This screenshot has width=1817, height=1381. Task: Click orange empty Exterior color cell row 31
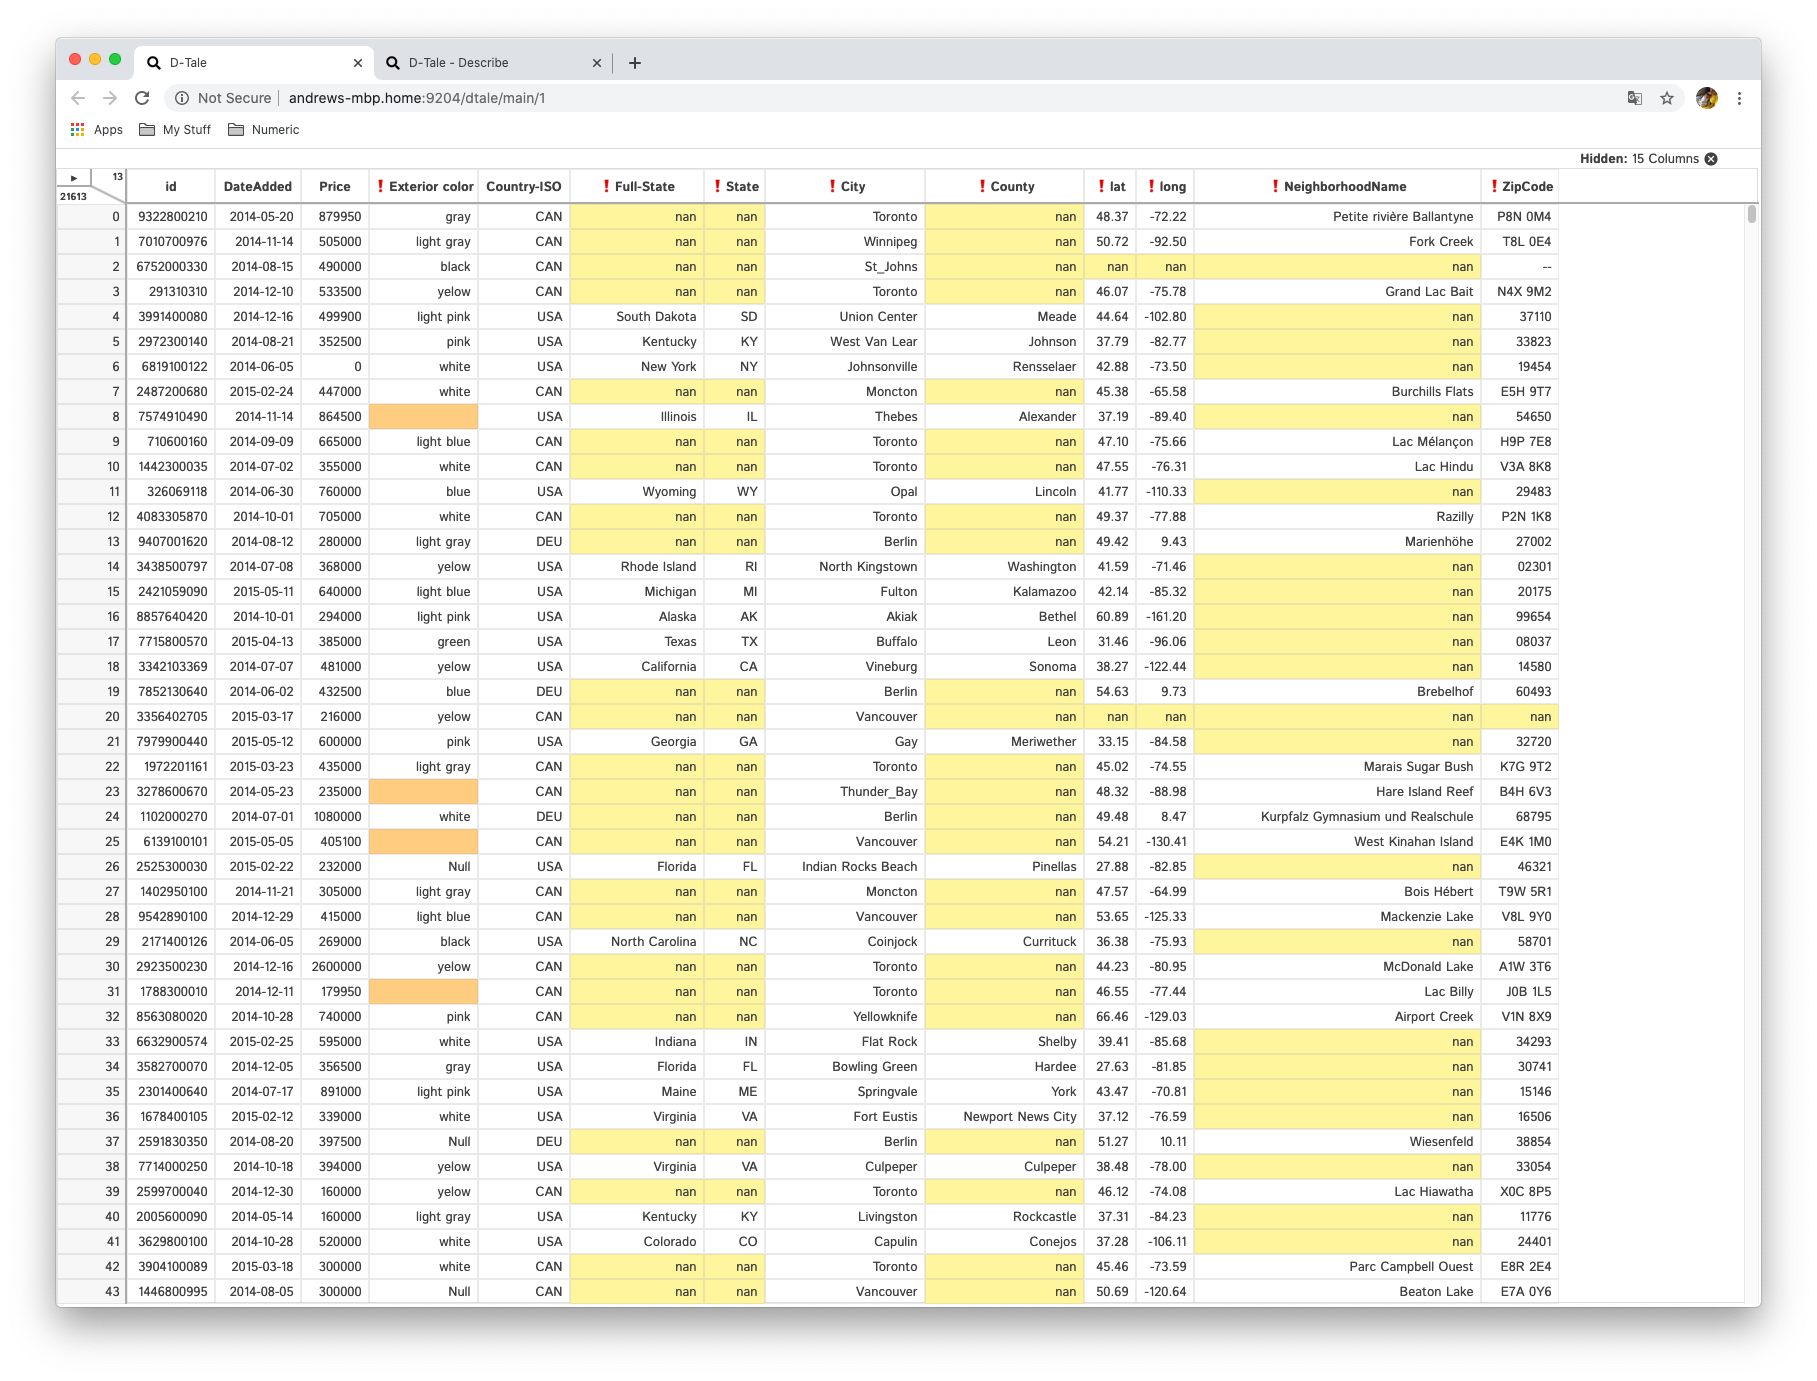[x=424, y=992]
